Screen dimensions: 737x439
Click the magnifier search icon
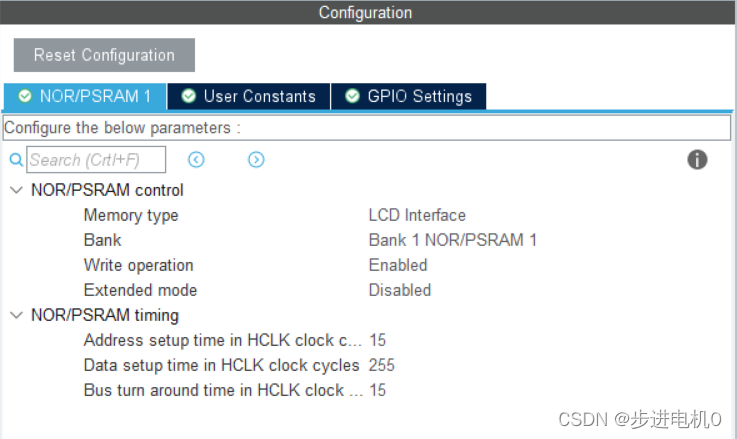click(16, 160)
